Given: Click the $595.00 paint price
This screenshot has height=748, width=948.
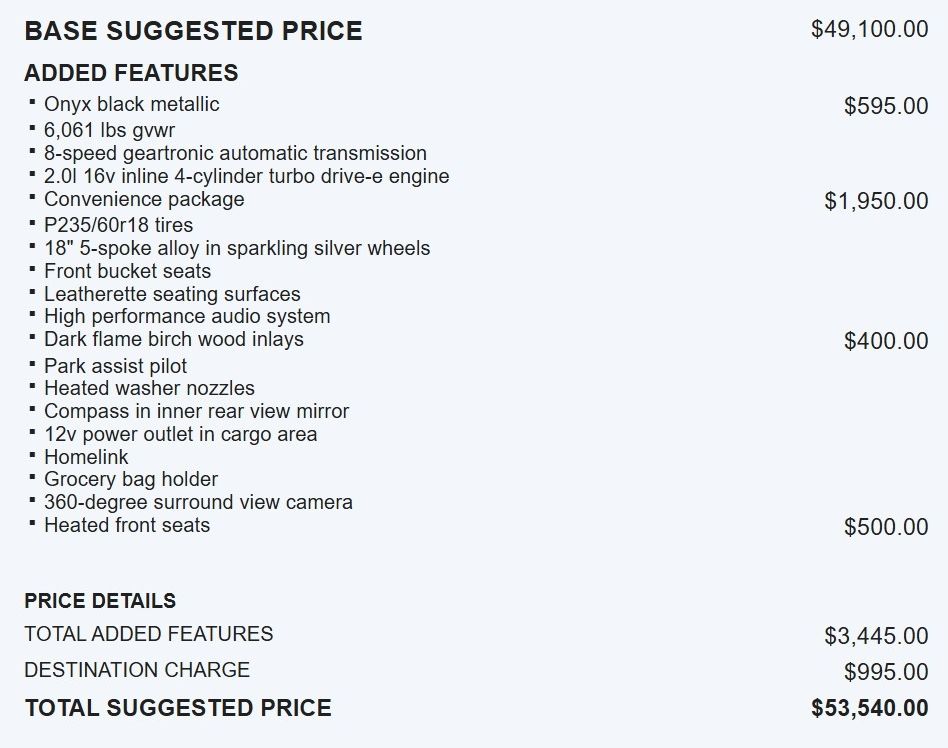Looking at the screenshot, I should point(885,106).
